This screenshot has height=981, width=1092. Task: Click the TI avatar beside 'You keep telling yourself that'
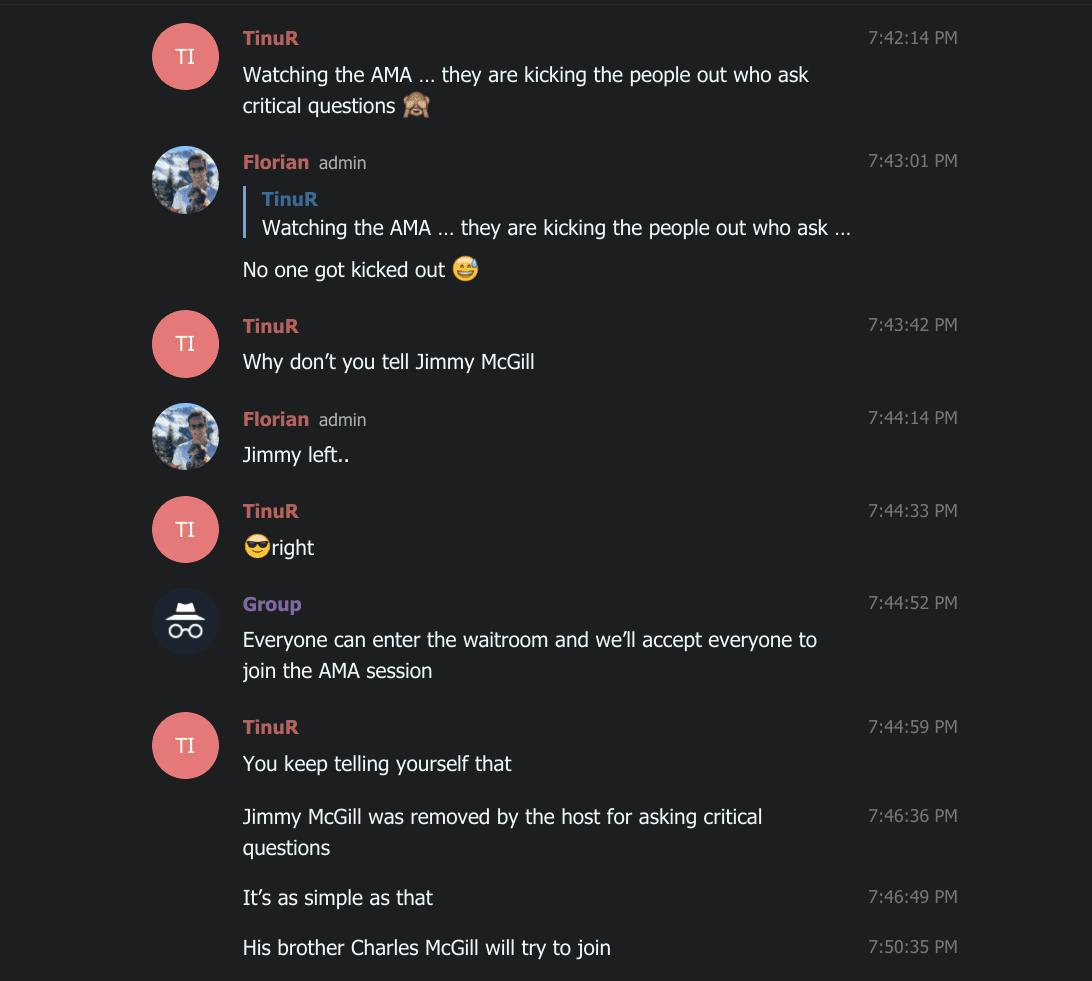[185, 745]
